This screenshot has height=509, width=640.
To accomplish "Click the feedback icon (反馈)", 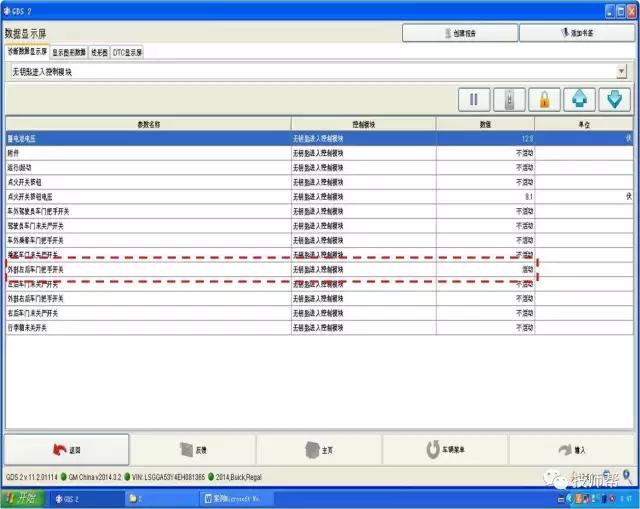I will pyautogui.click(x=186, y=450).
